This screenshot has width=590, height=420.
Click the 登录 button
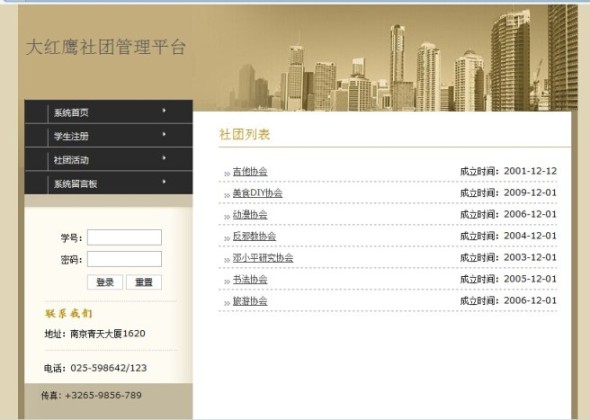(105, 282)
